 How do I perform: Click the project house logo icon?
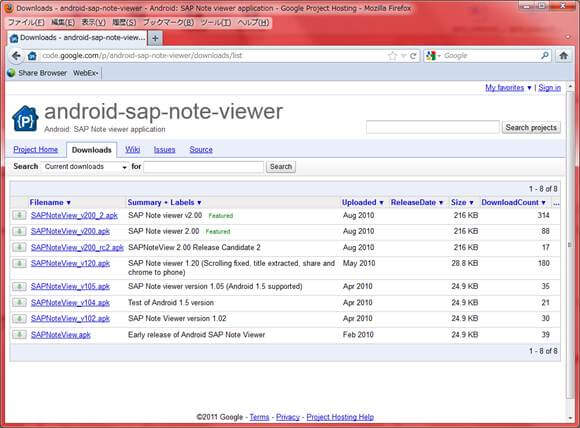(x=25, y=118)
